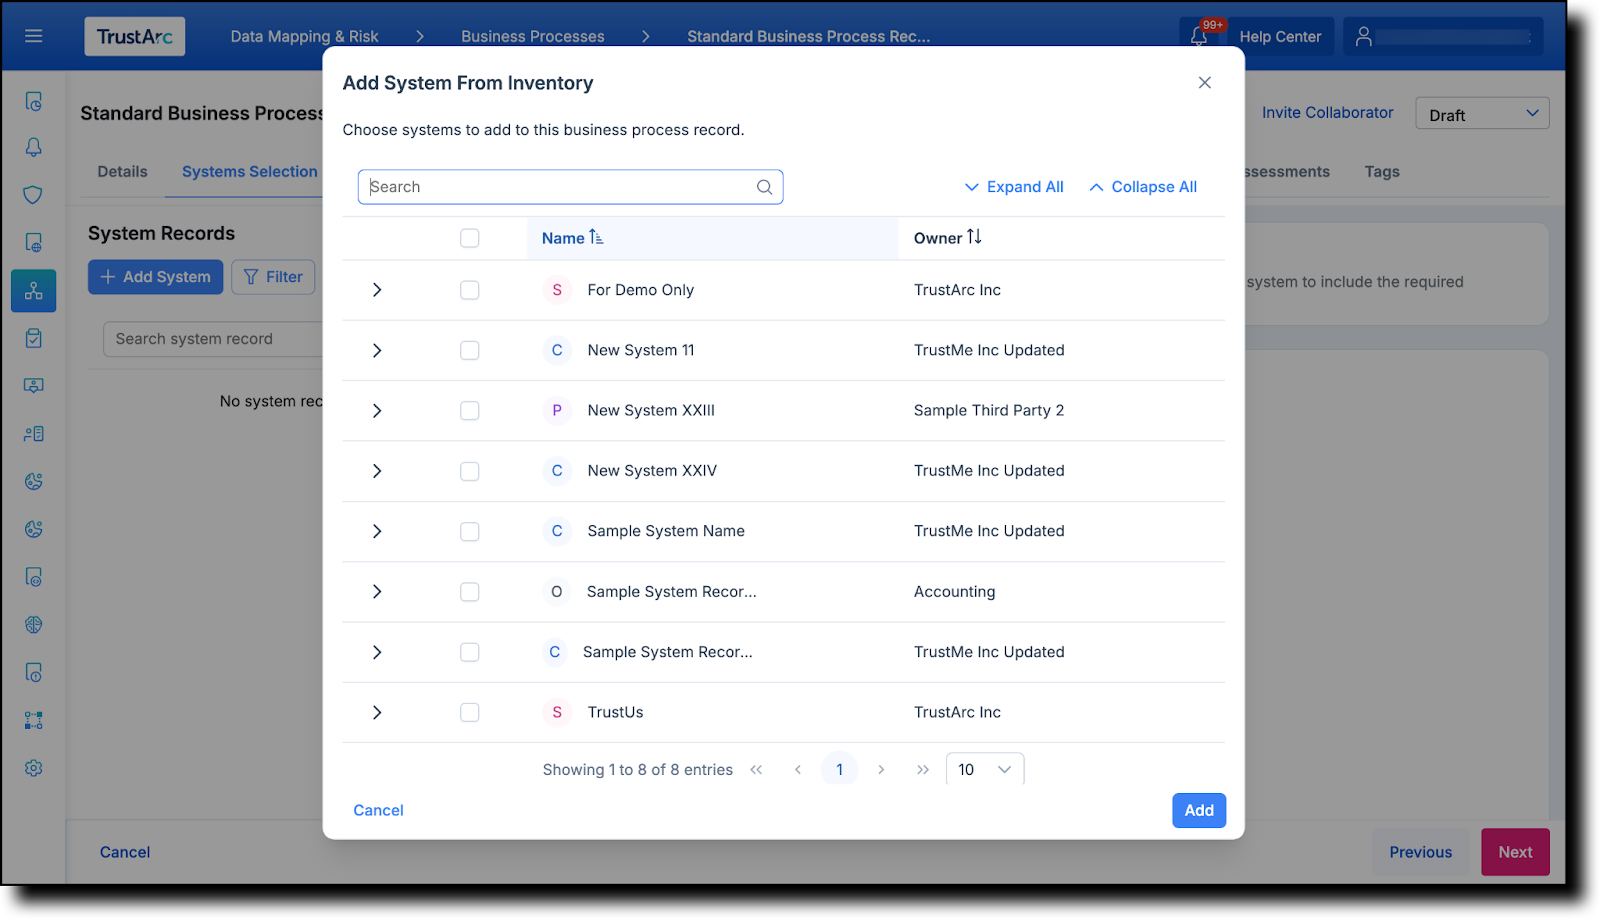Open the notifications bell in the sidebar
Viewport: 1600px width, 918px height.
[x=33, y=147]
